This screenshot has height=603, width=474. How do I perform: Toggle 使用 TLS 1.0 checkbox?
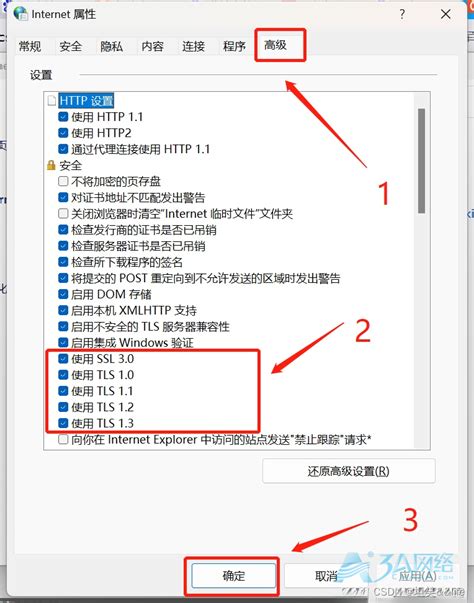[x=63, y=375]
